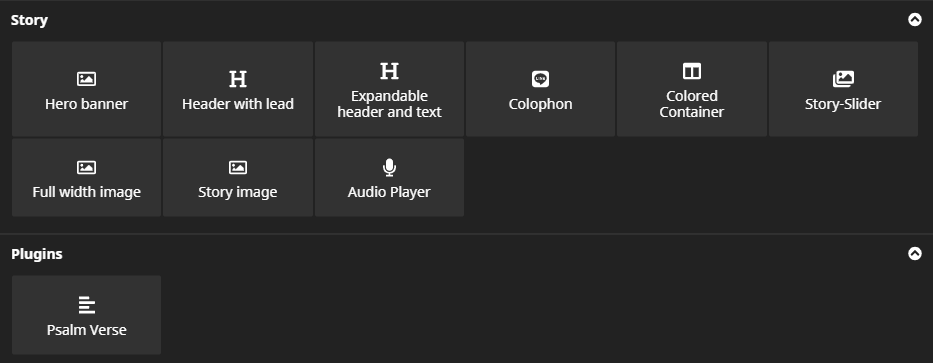
Task: Click the Hero banner image icon
Action: (86, 79)
